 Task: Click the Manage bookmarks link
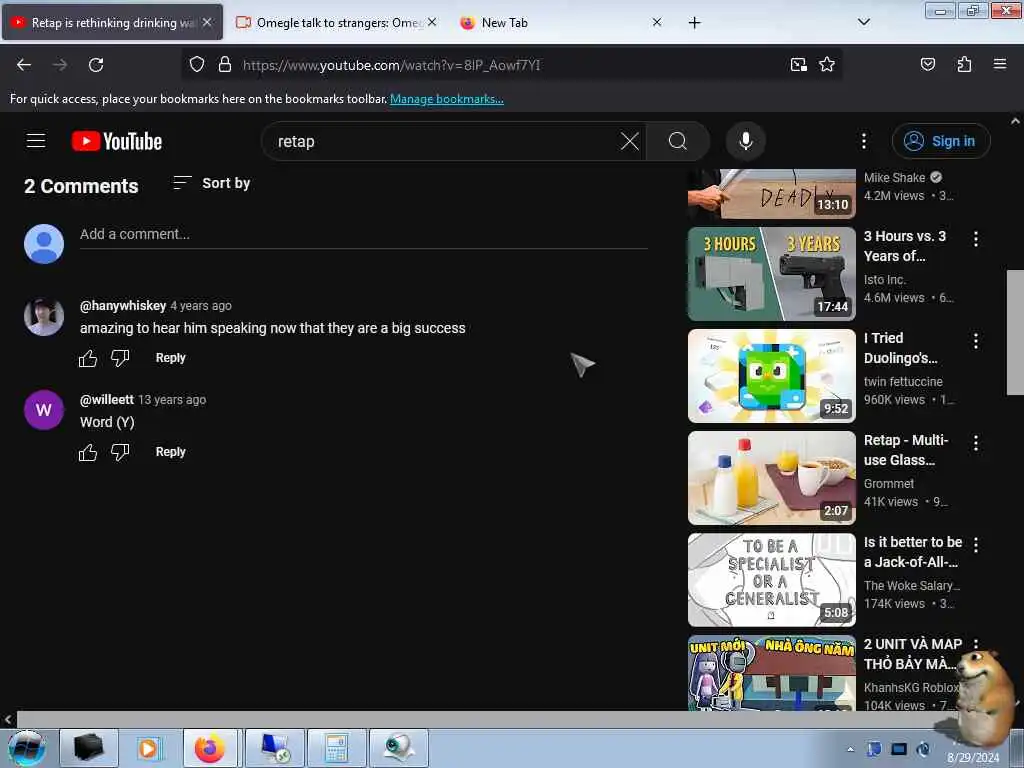coord(447,99)
